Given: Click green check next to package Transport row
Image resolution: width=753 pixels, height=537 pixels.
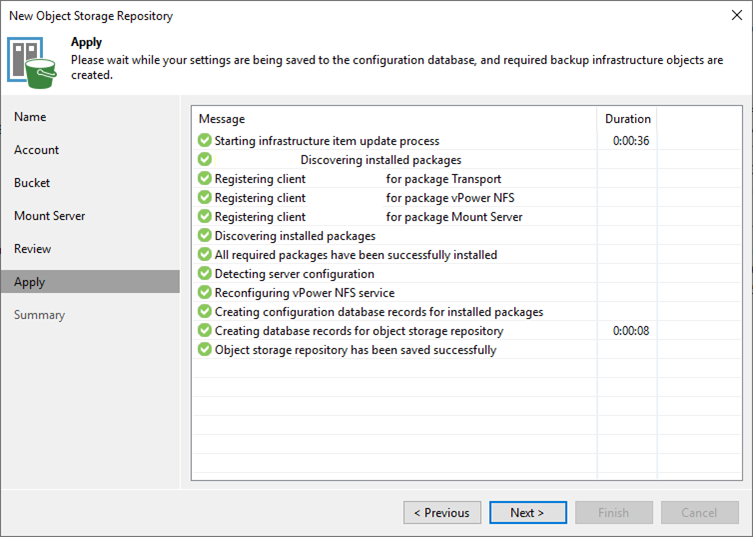Looking at the screenshot, I should (x=205, y=179).
